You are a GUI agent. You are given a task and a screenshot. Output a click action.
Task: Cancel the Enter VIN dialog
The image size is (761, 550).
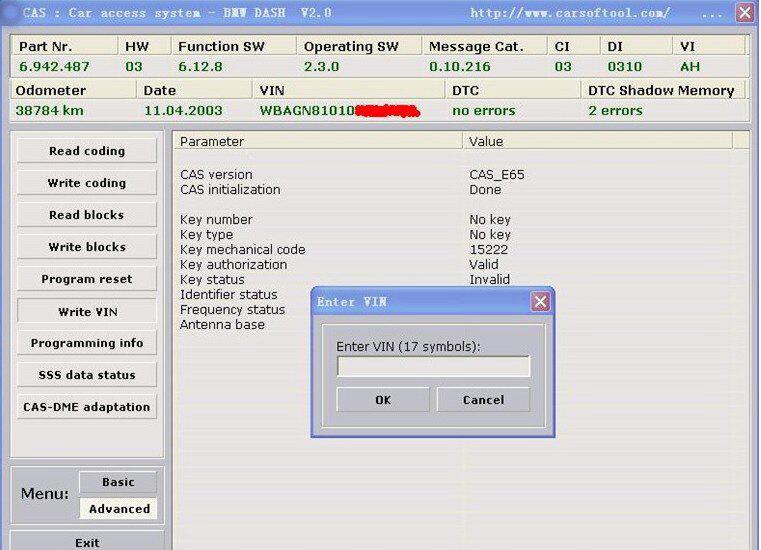point(483,400)
